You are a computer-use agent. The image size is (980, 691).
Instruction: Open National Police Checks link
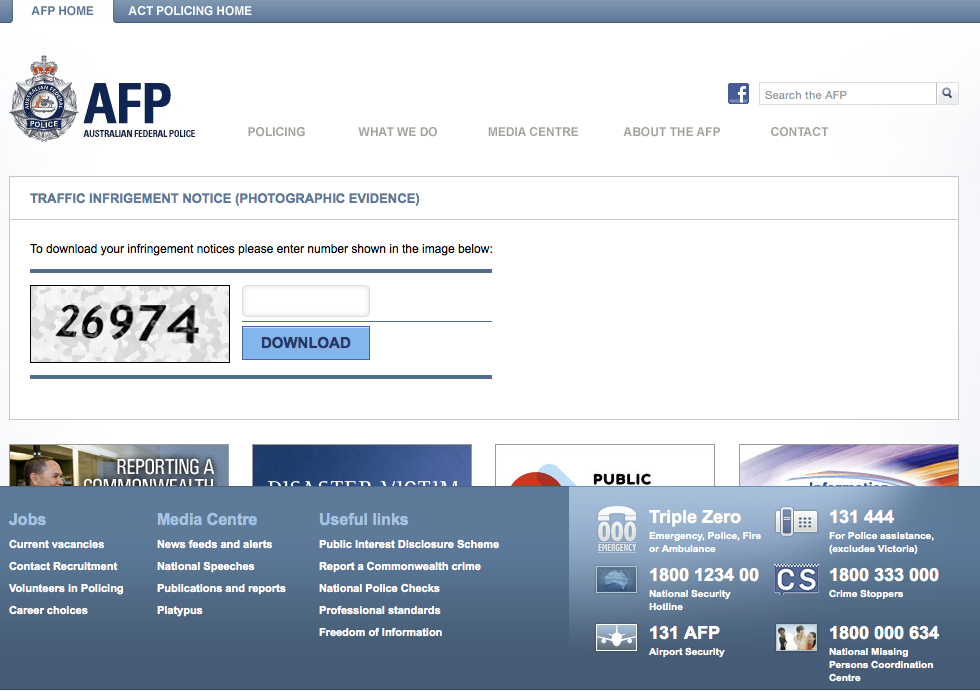[x=379, y=588]
